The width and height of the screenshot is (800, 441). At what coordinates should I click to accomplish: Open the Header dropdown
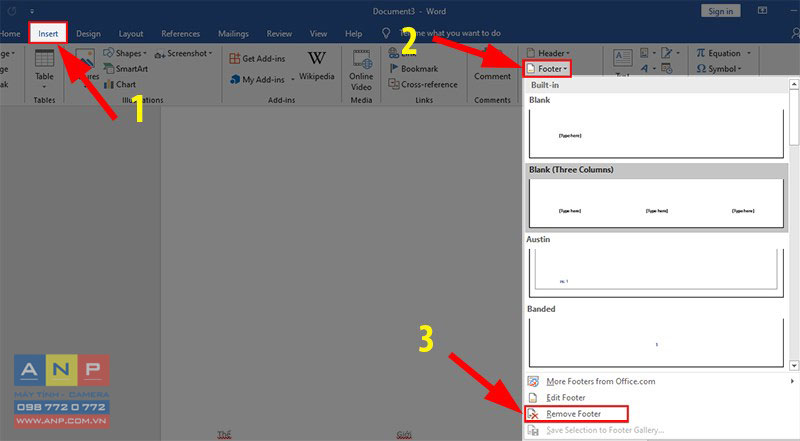click(548, 53)
